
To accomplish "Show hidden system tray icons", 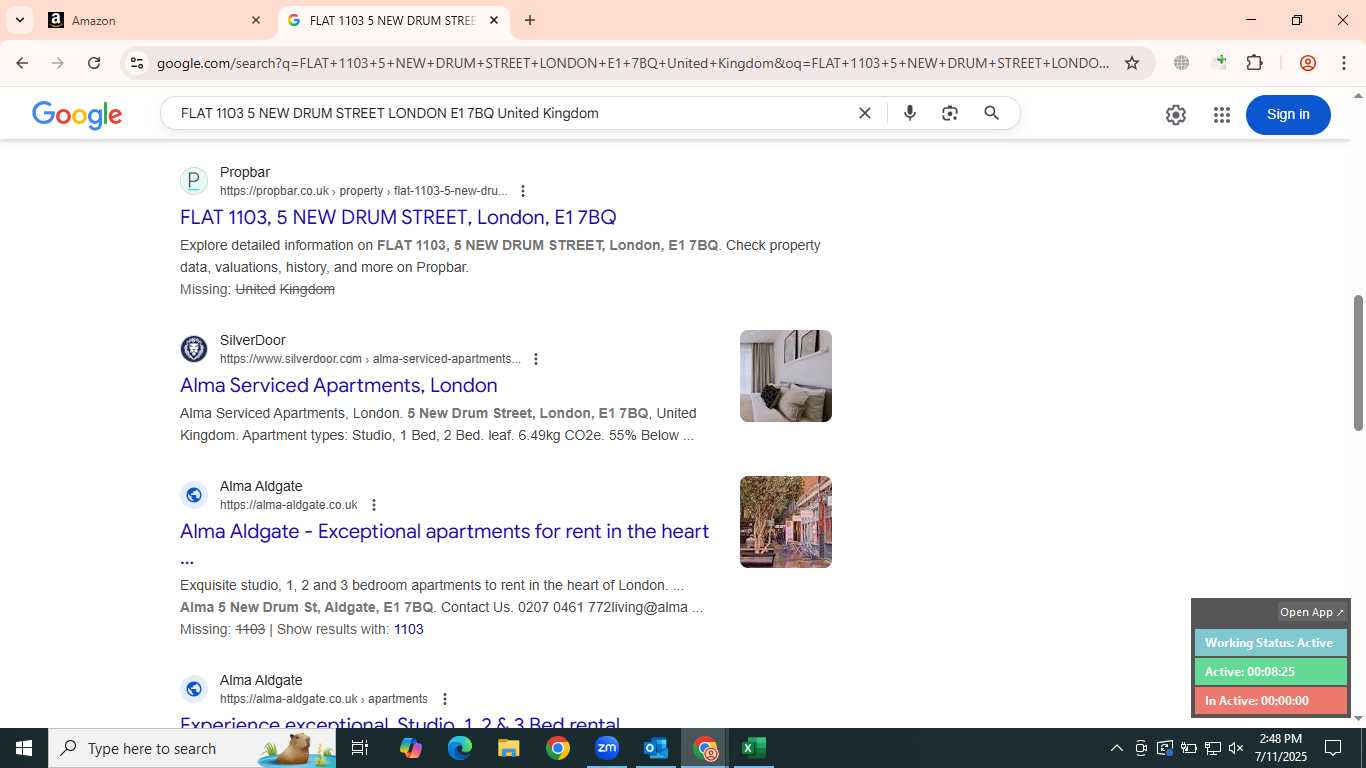I will pos(1116,748).
